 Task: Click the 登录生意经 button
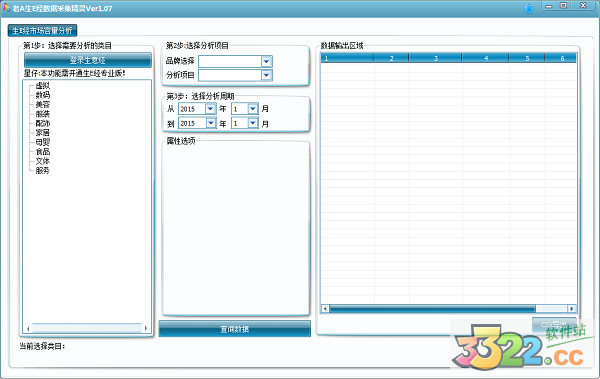[88, 60]
